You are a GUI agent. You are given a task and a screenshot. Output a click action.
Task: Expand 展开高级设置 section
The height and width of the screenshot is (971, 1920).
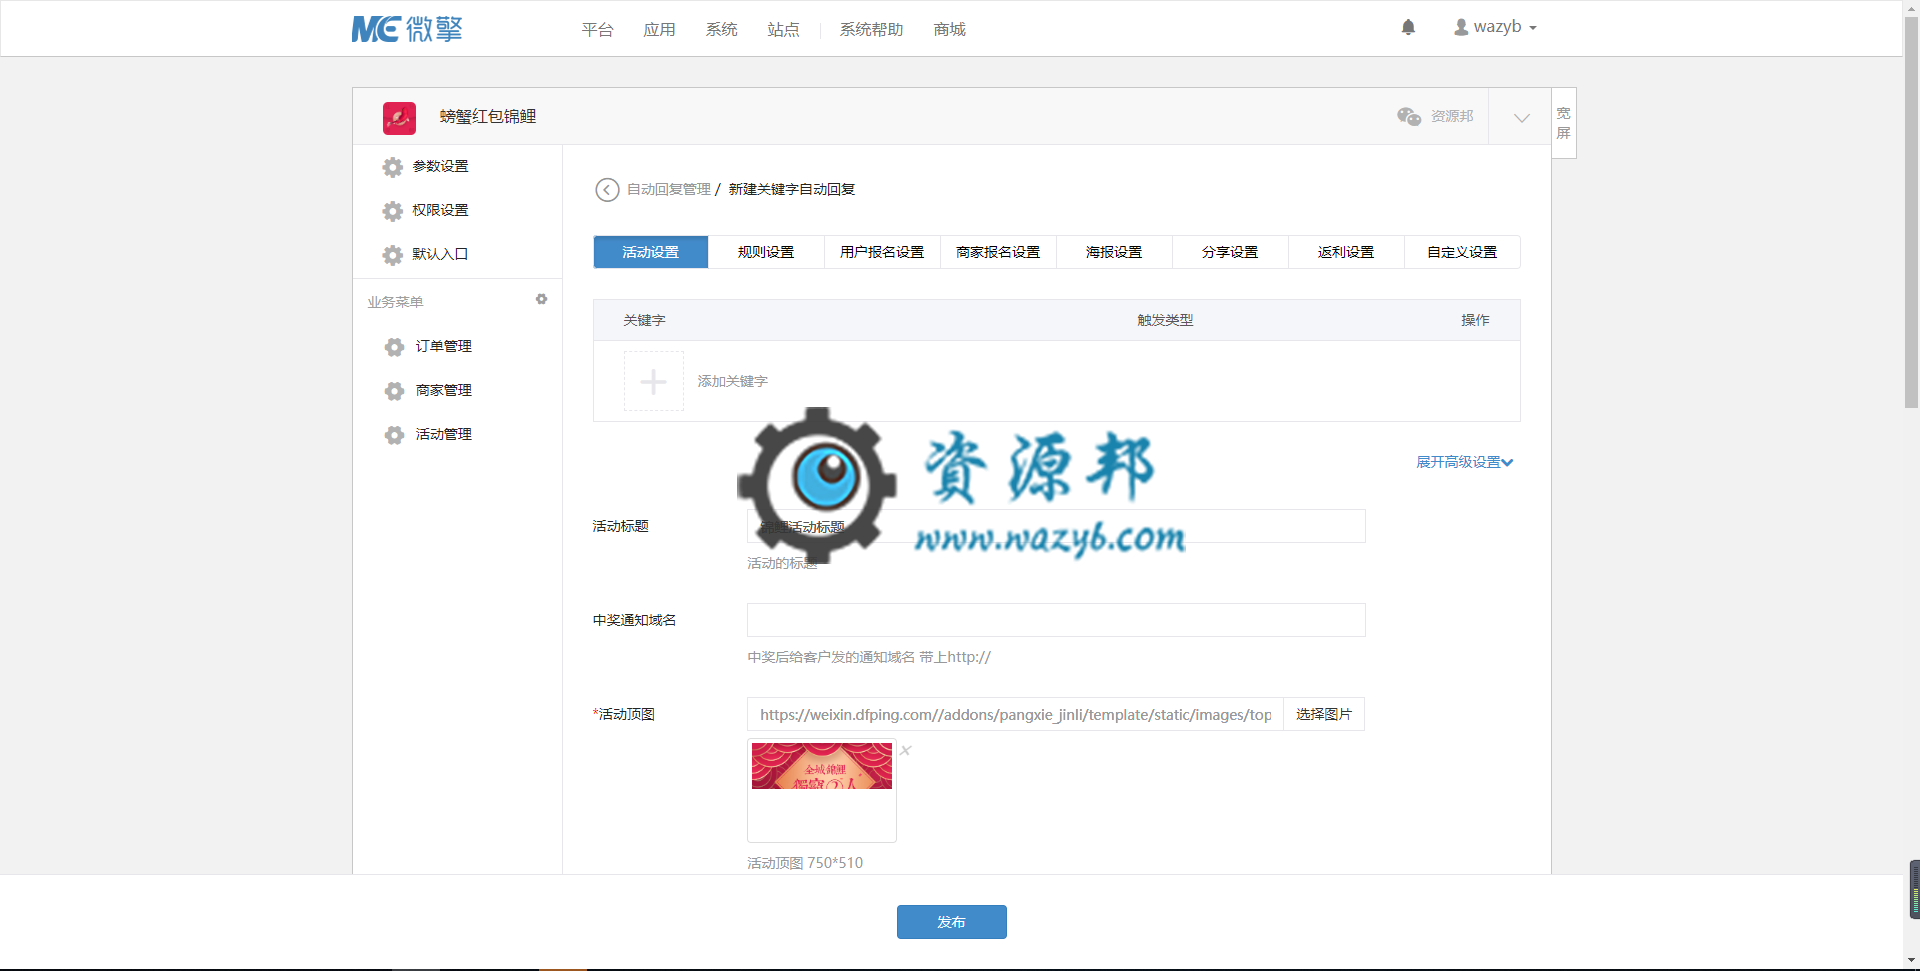click(1464, 462)
